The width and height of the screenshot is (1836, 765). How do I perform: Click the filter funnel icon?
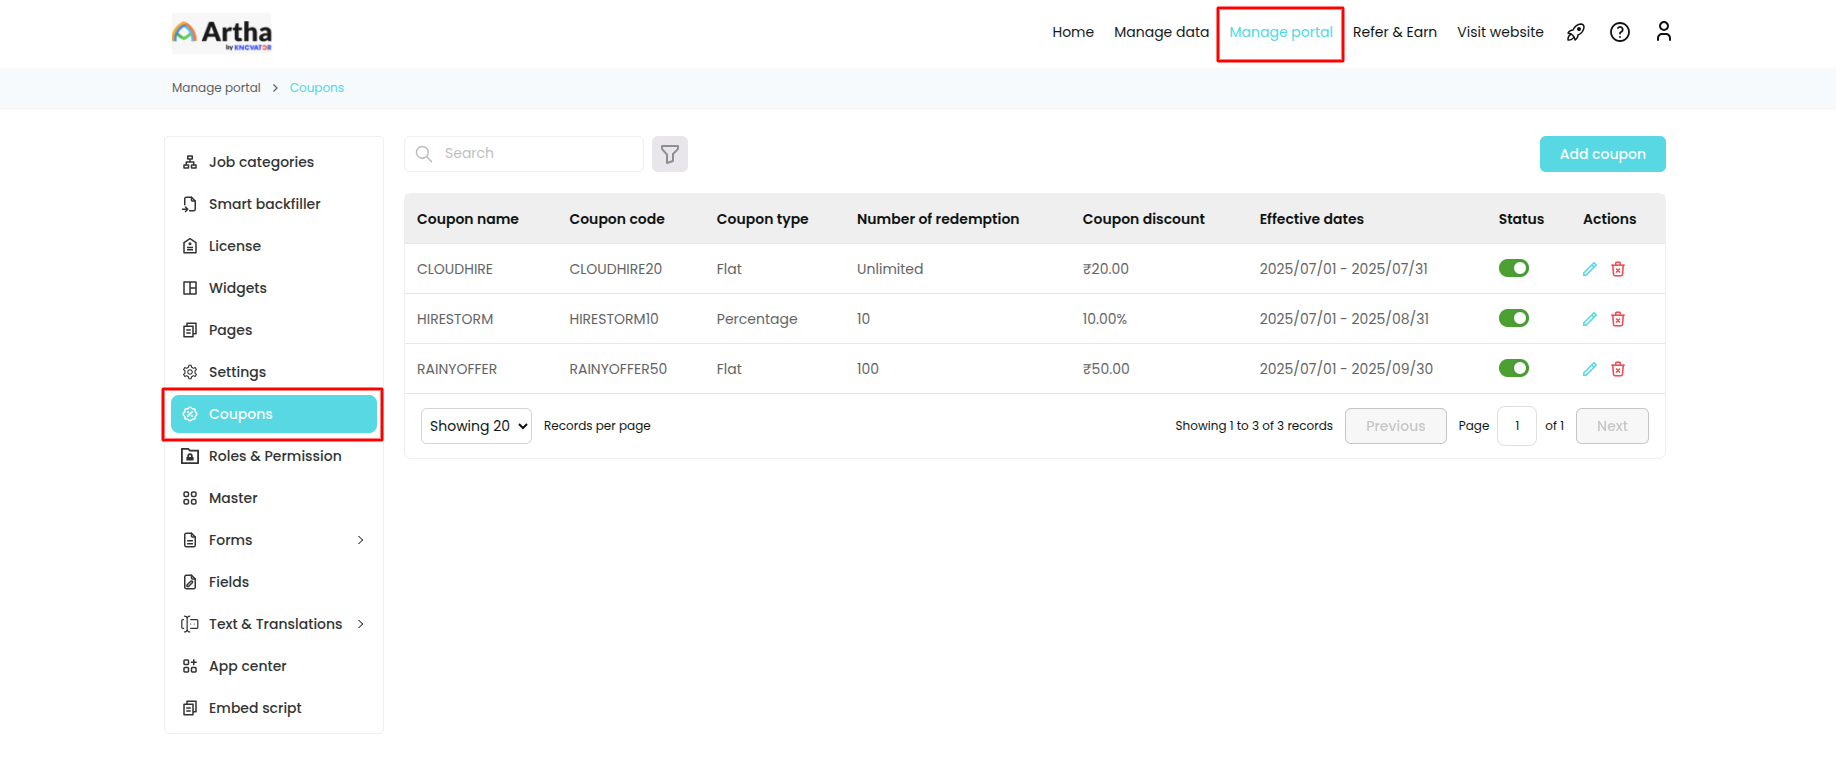coord(669,154)
